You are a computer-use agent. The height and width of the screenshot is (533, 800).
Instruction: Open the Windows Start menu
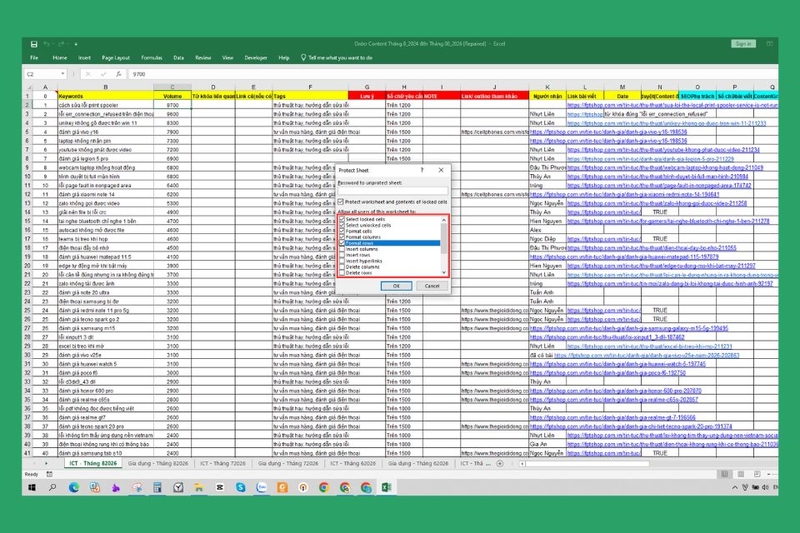32,488
